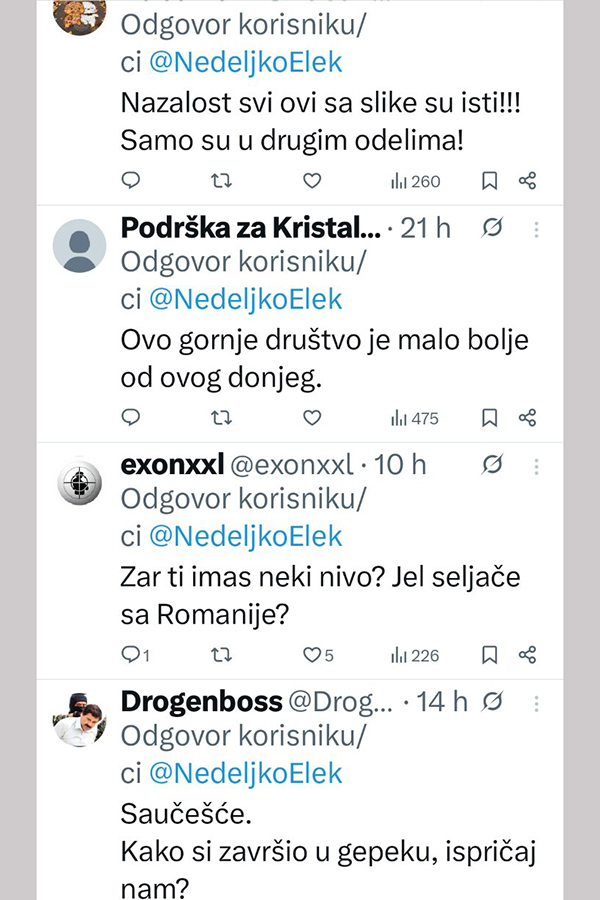
Task: Open the Podrška za Kristal profile name
Action: click(x=250, y=228)
